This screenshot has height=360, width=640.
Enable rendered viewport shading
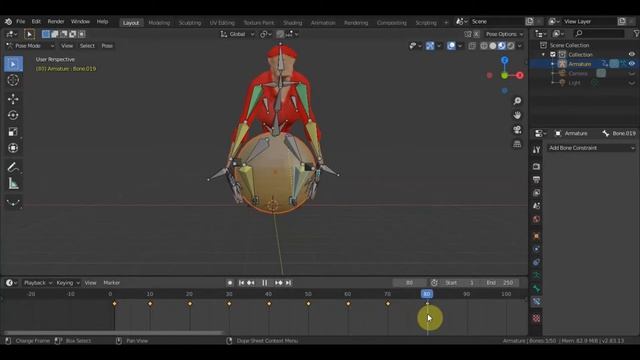click(511, 46)
